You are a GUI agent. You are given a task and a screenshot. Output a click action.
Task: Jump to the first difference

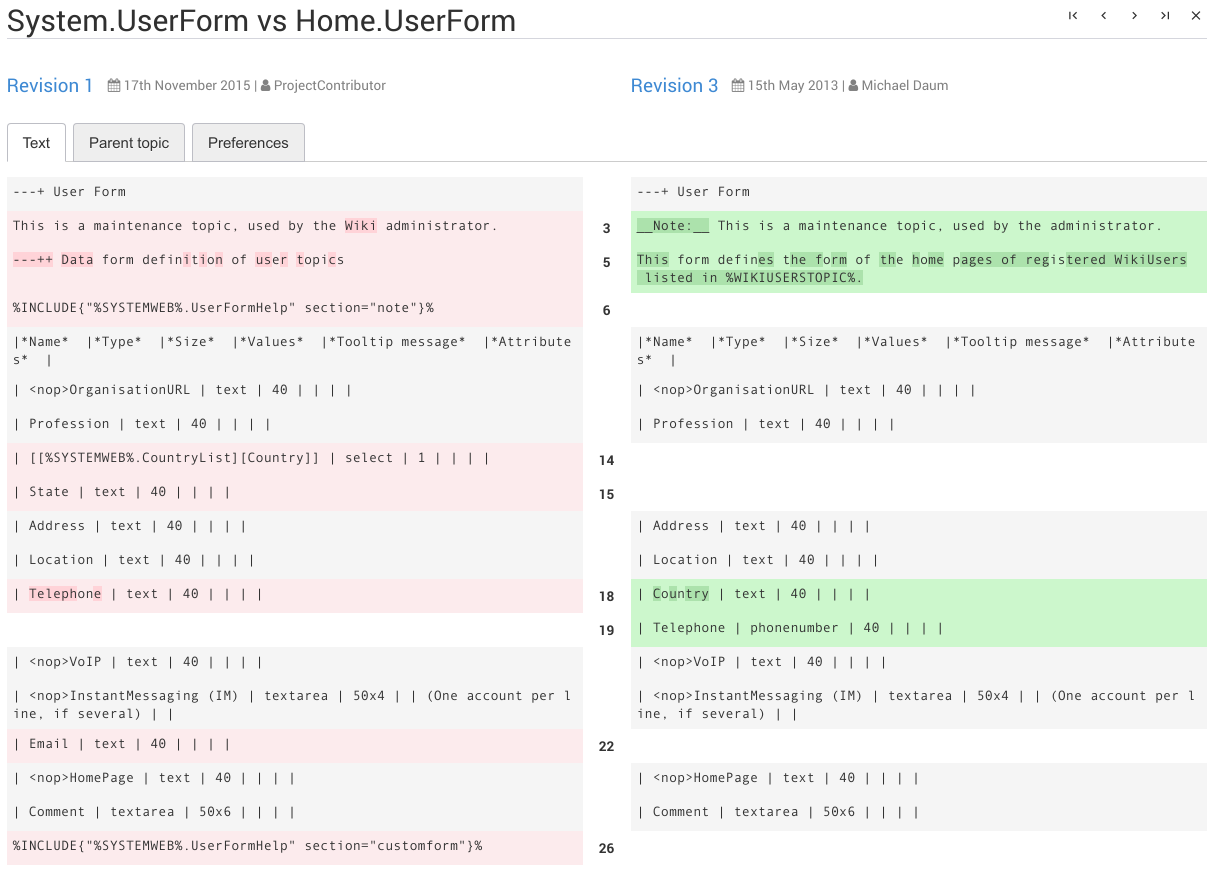click(1073, 15)
